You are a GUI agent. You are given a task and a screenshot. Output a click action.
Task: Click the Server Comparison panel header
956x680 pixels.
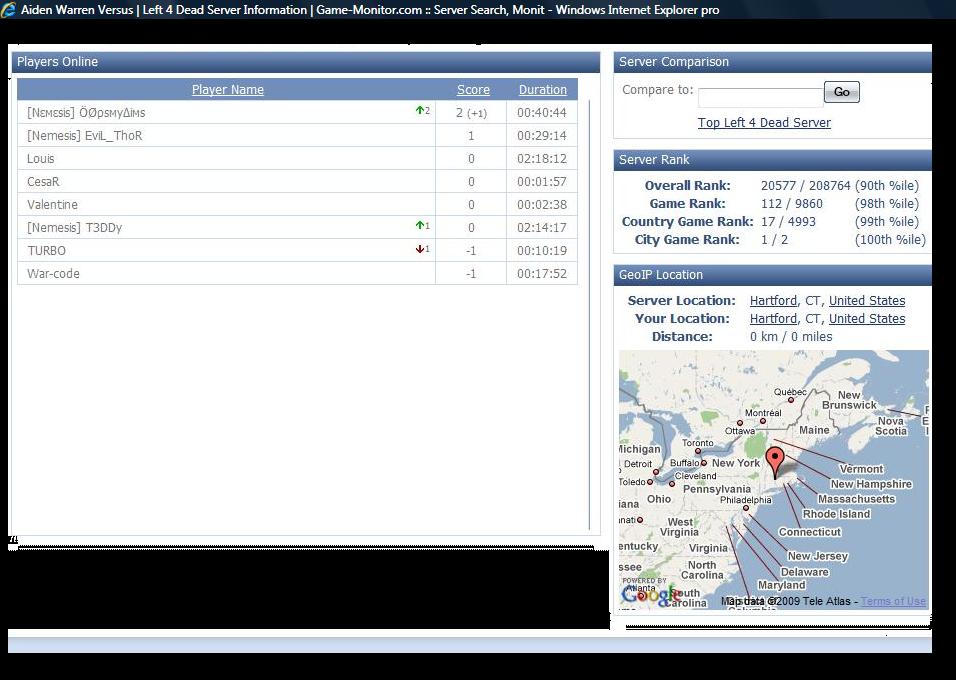pyautogui.click(x=772, y=62)
